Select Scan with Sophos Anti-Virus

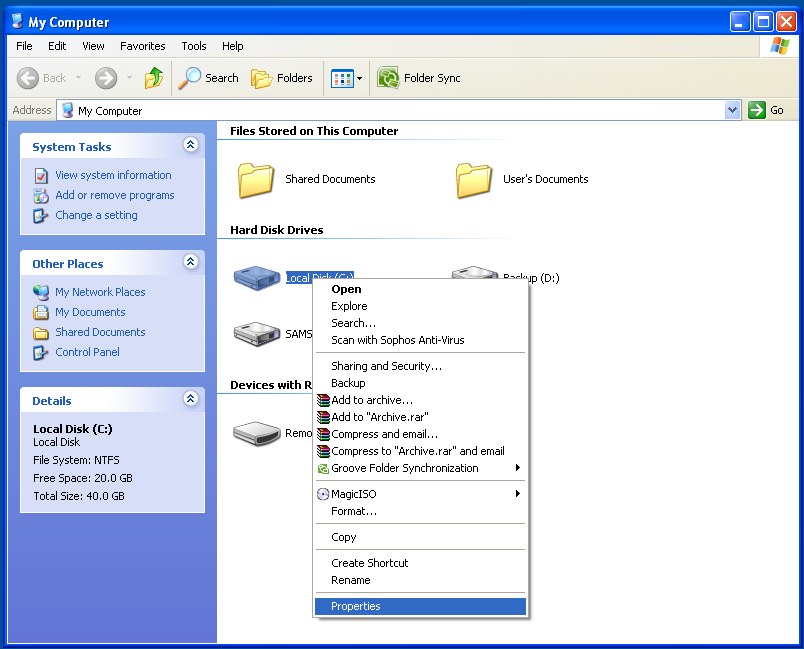click(x=420, y=340)
